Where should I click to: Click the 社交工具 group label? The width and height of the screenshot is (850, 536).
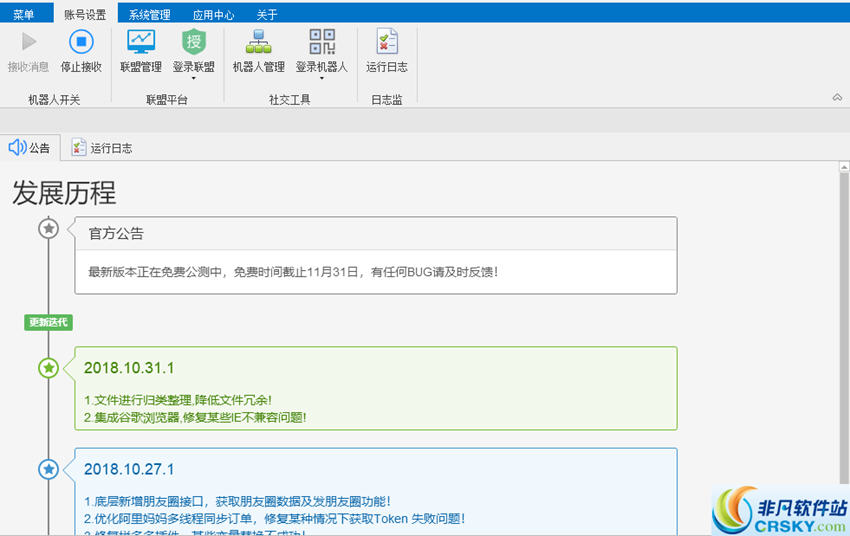coord(290,100)
